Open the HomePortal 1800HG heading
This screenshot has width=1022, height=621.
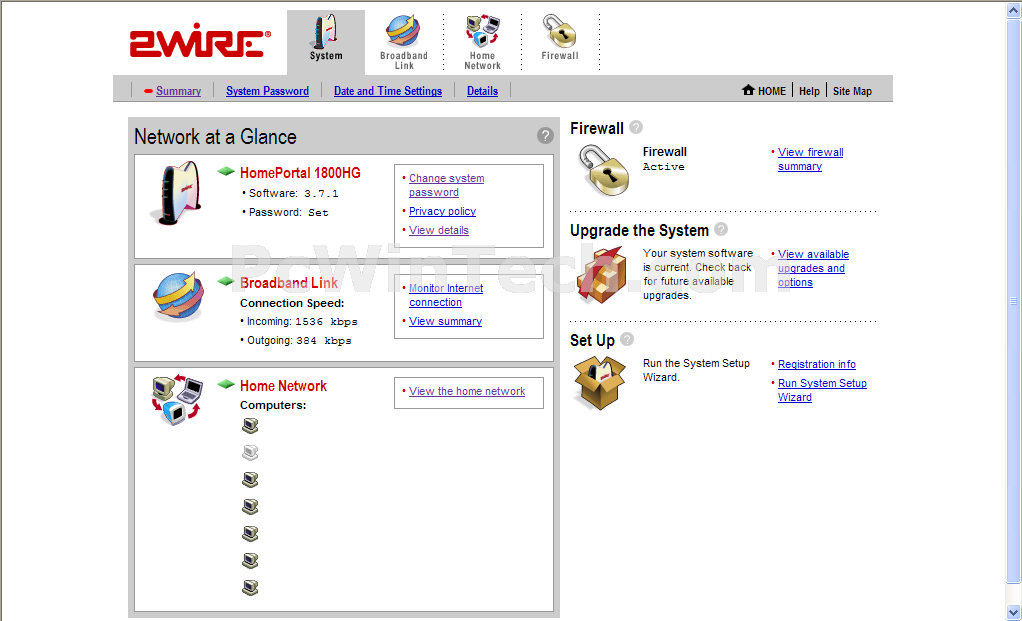(x=300, y=173)
